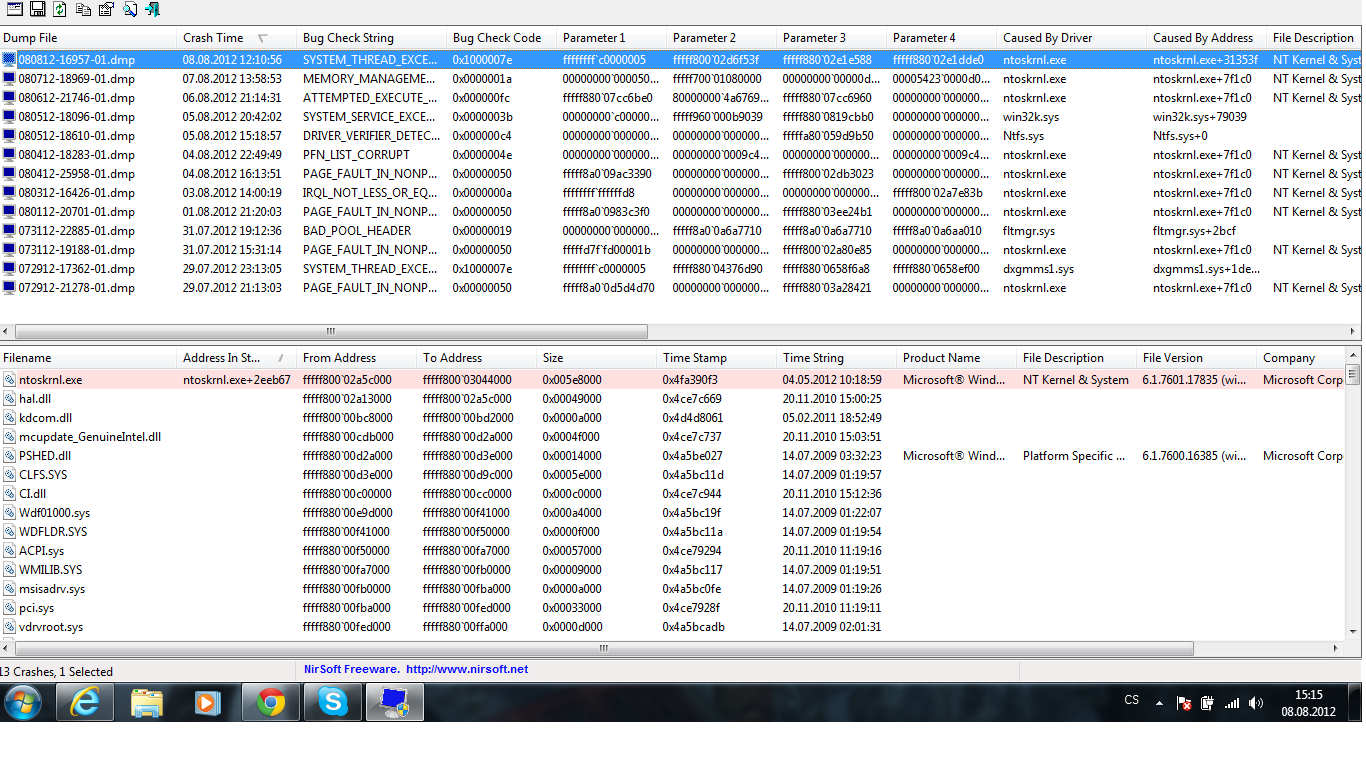Sort the lower pane by Size column

pyautogui.click(x=598, y=358)
